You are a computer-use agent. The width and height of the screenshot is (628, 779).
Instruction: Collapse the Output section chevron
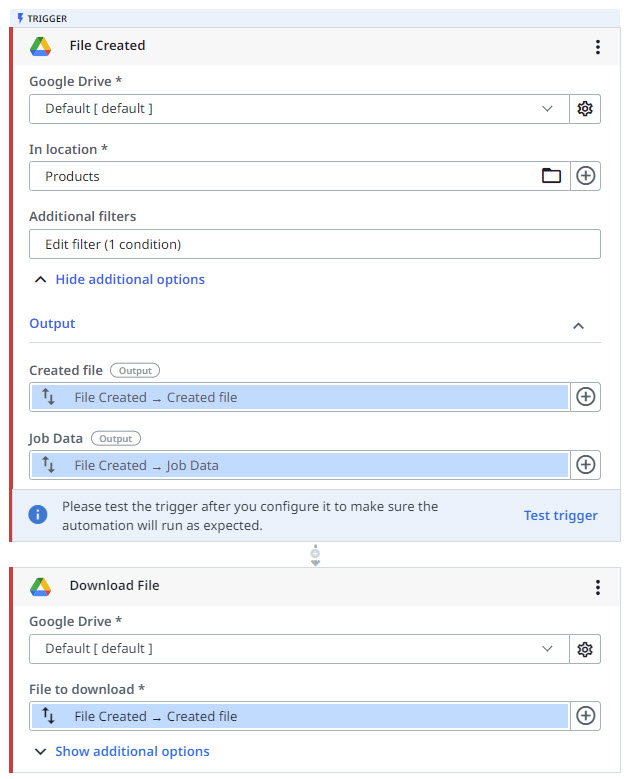coord(578,326)
